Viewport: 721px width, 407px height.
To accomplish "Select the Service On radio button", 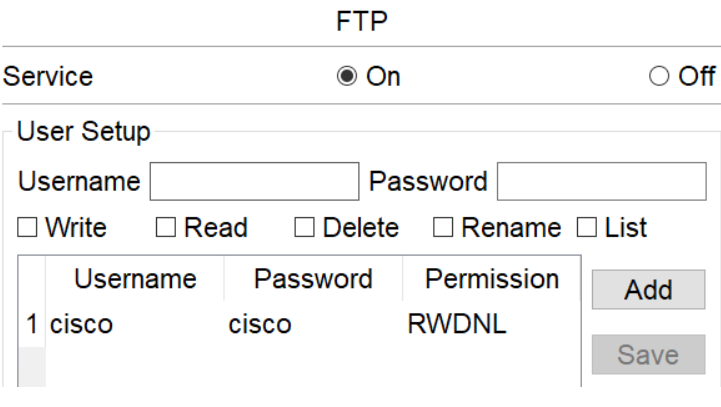I will coord(347,77).
